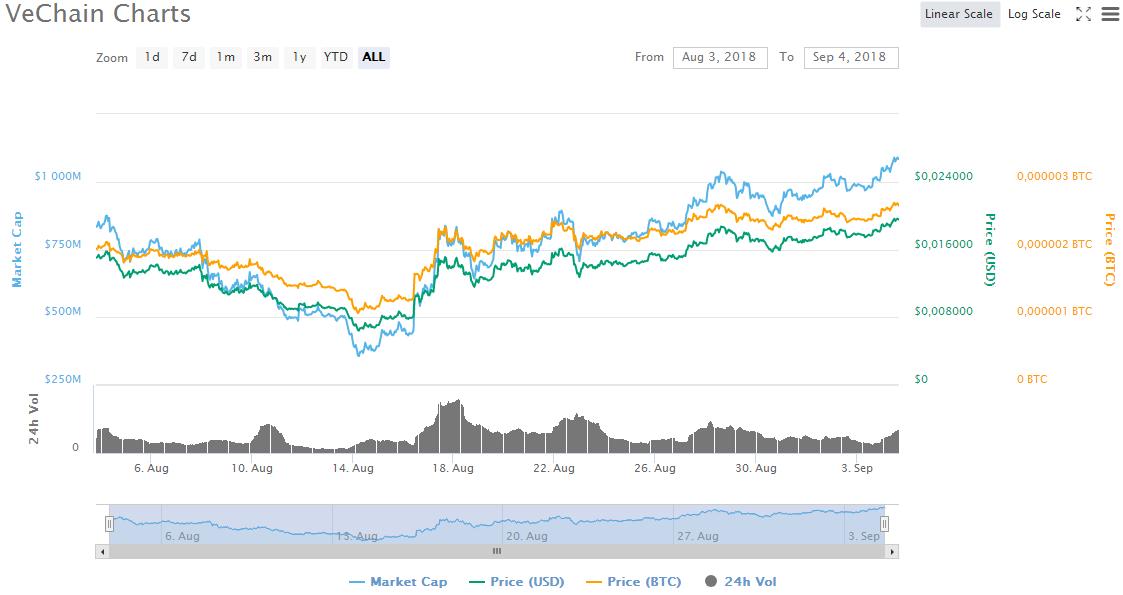Image resolution: width=1123 pixels, height=595 pixels.
Task: Toggle fullscreen chart view icon
Action: pyautogui.click(x=1083, y=14)
